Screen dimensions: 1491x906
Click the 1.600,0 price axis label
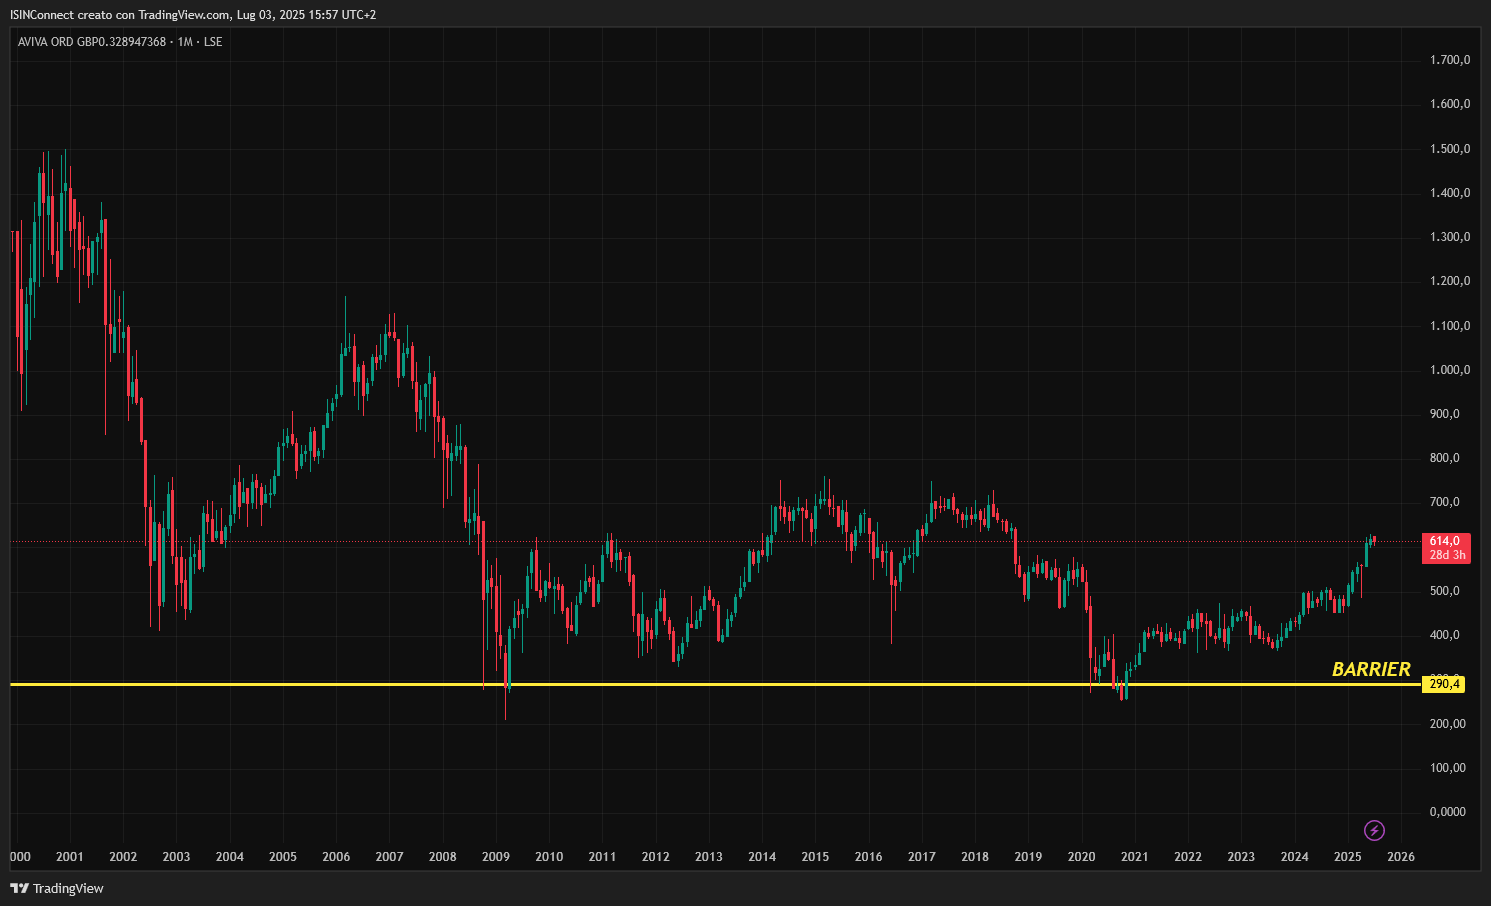click(x=1450, y=104)
